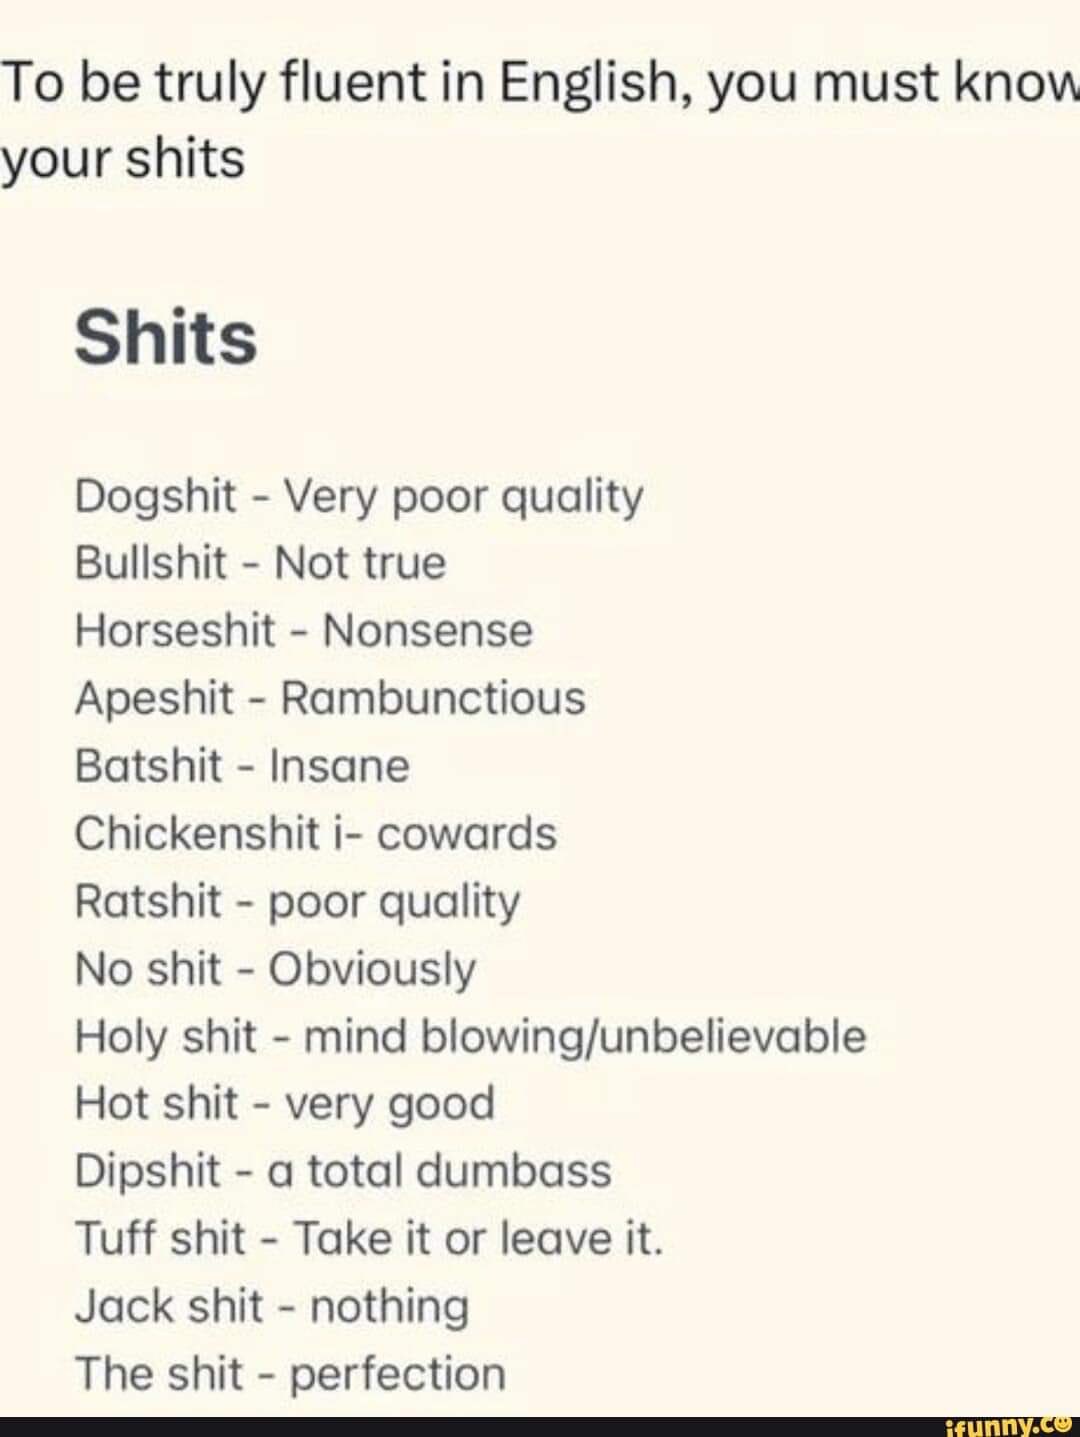Select the 'Bullshit - Not true' line
Viewport: 1080px width, 1437px height.
point(260,563)
